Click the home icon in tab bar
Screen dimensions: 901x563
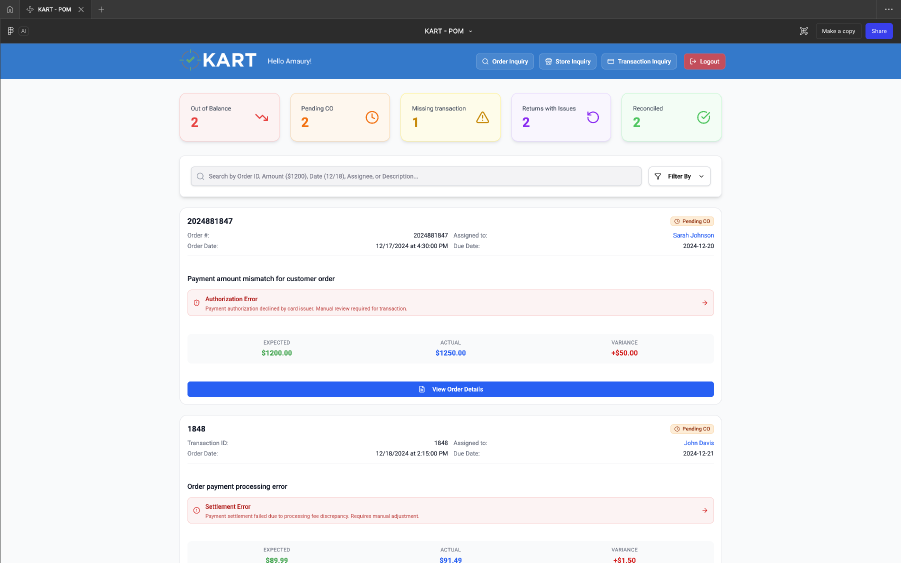tap(10, 9)
